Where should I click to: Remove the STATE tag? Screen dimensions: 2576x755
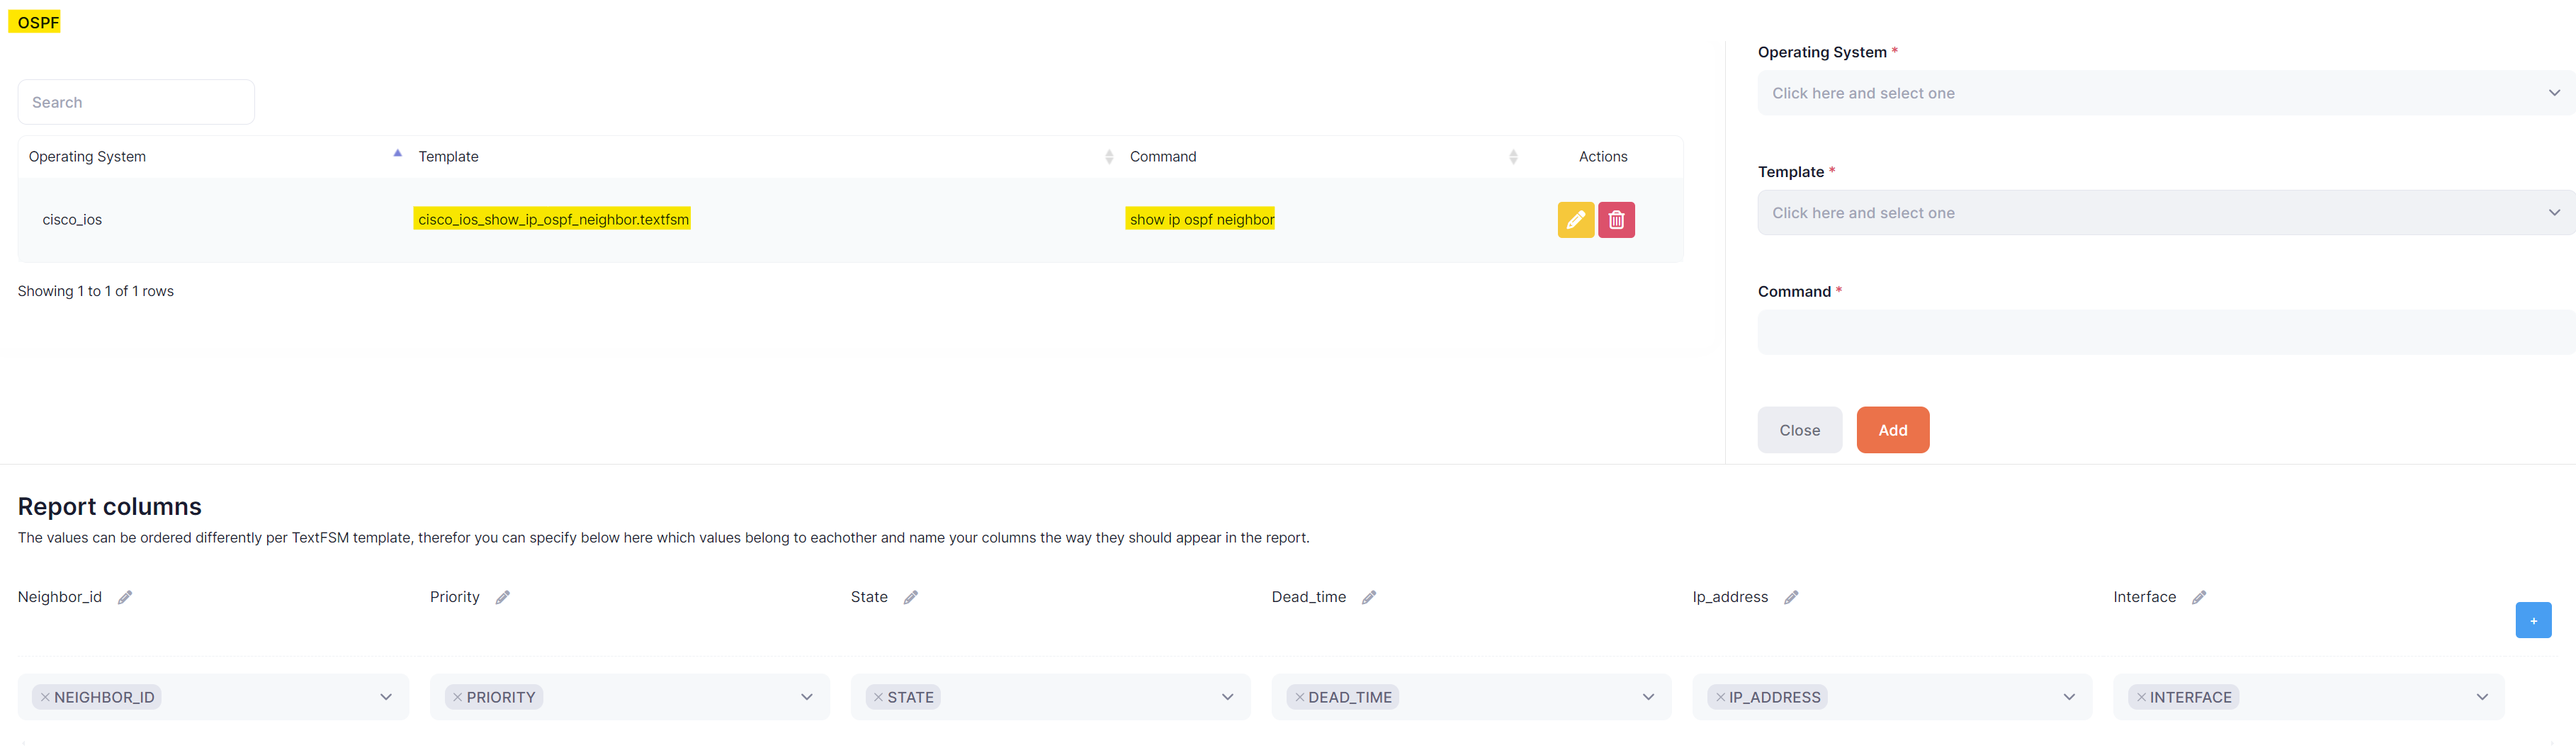tap(878, 697)
